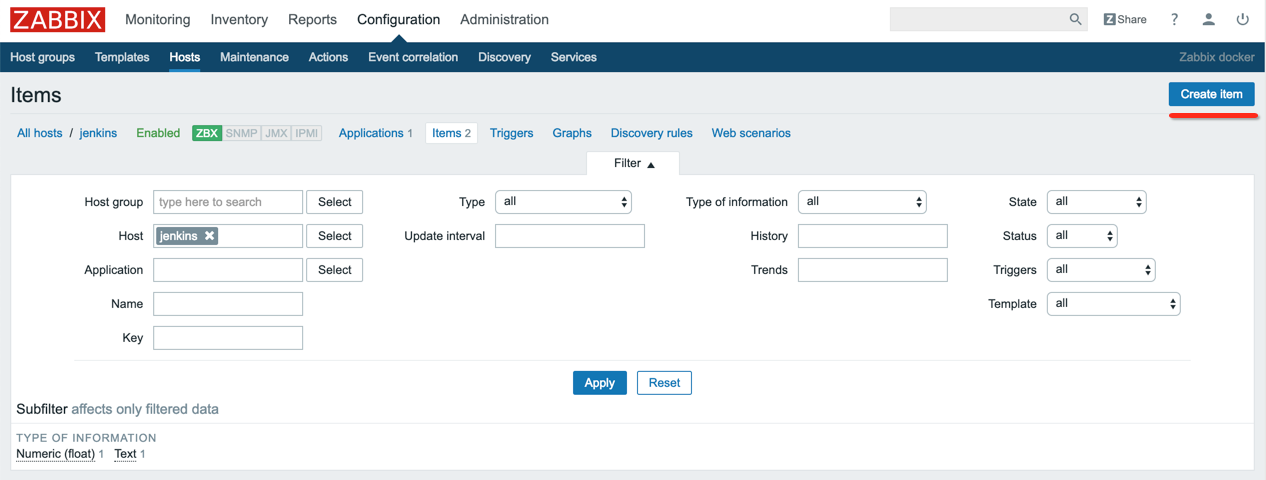This screenshot has height=480, width=1266.
Task: Click the search magnifier icon
Action: [x=1075, y=19]
